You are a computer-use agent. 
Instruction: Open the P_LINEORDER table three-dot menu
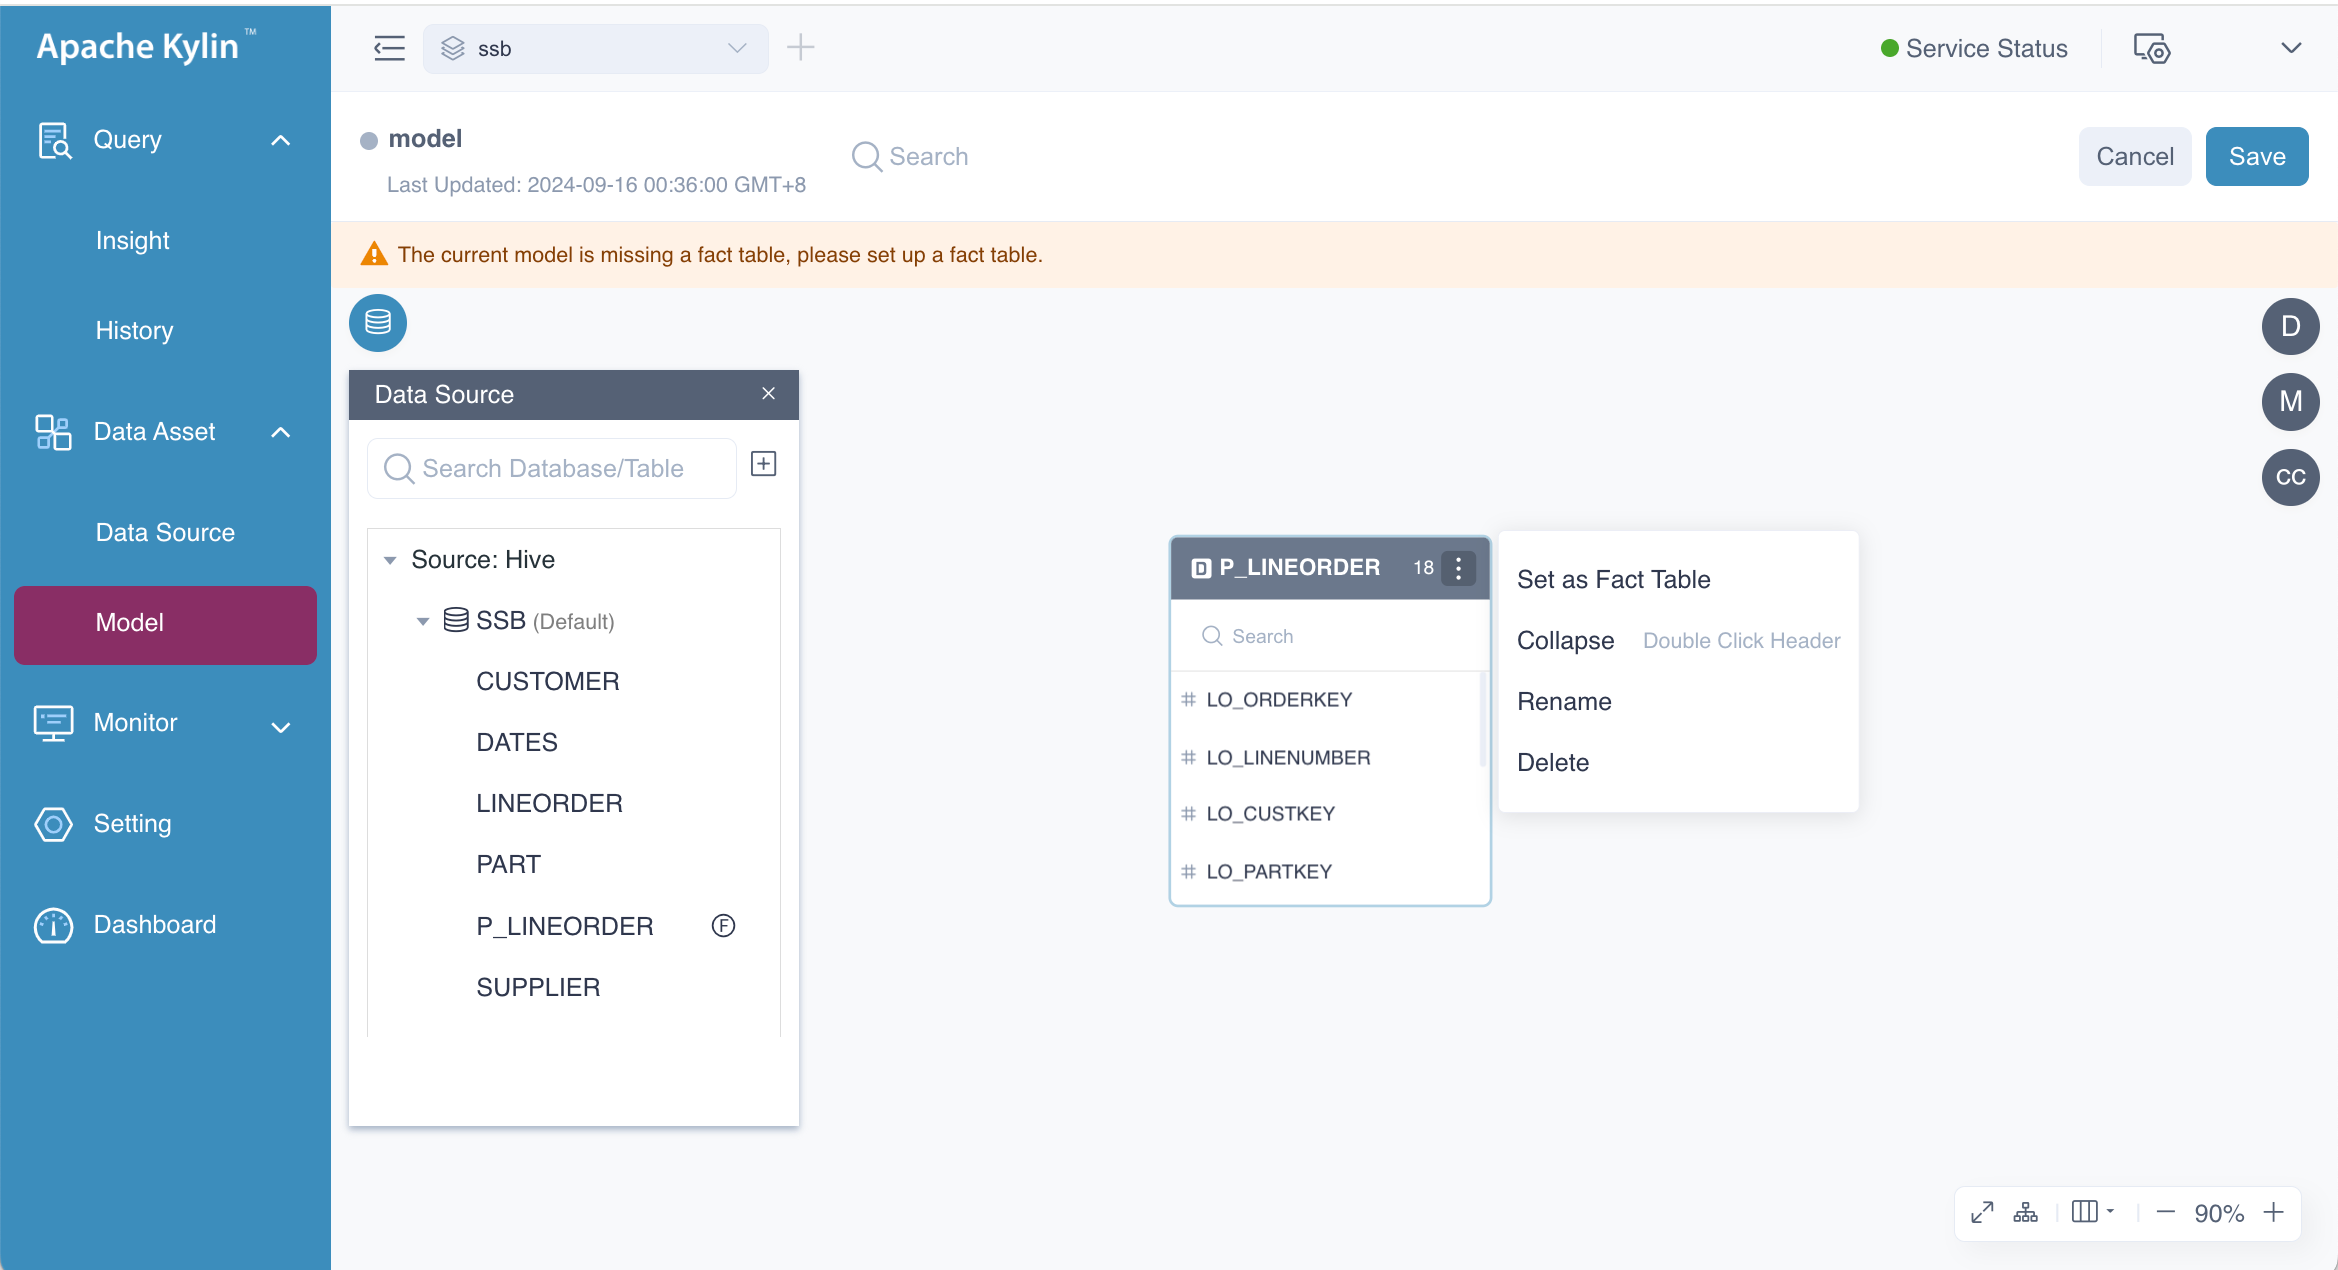[x=1458, y=568]
